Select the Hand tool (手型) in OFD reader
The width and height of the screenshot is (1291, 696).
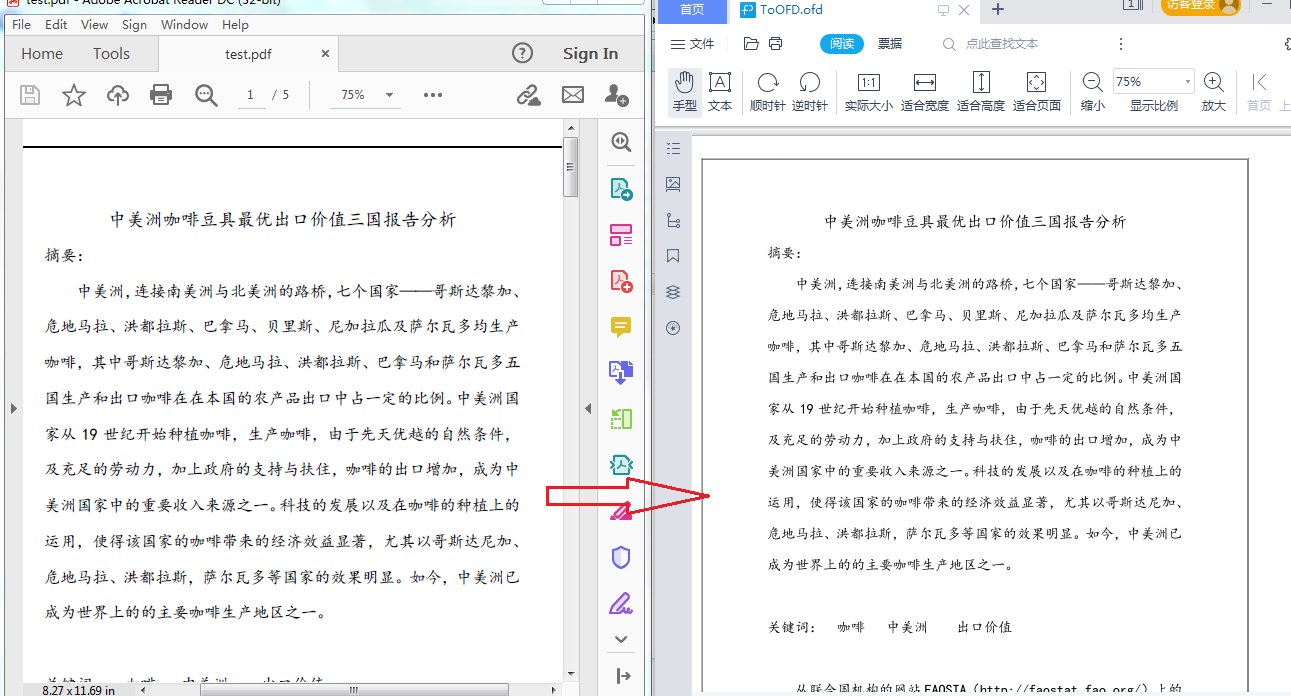[684, 90]
